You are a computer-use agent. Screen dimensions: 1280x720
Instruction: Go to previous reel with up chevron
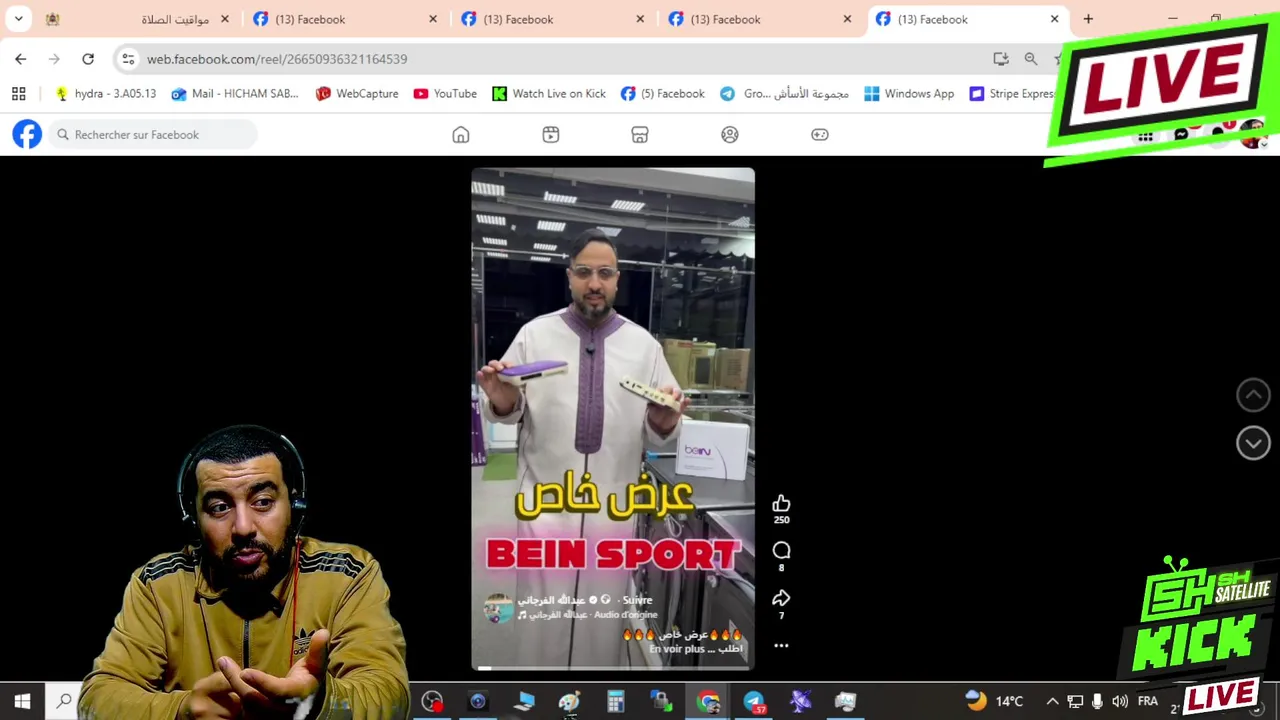click(1253, 395)
